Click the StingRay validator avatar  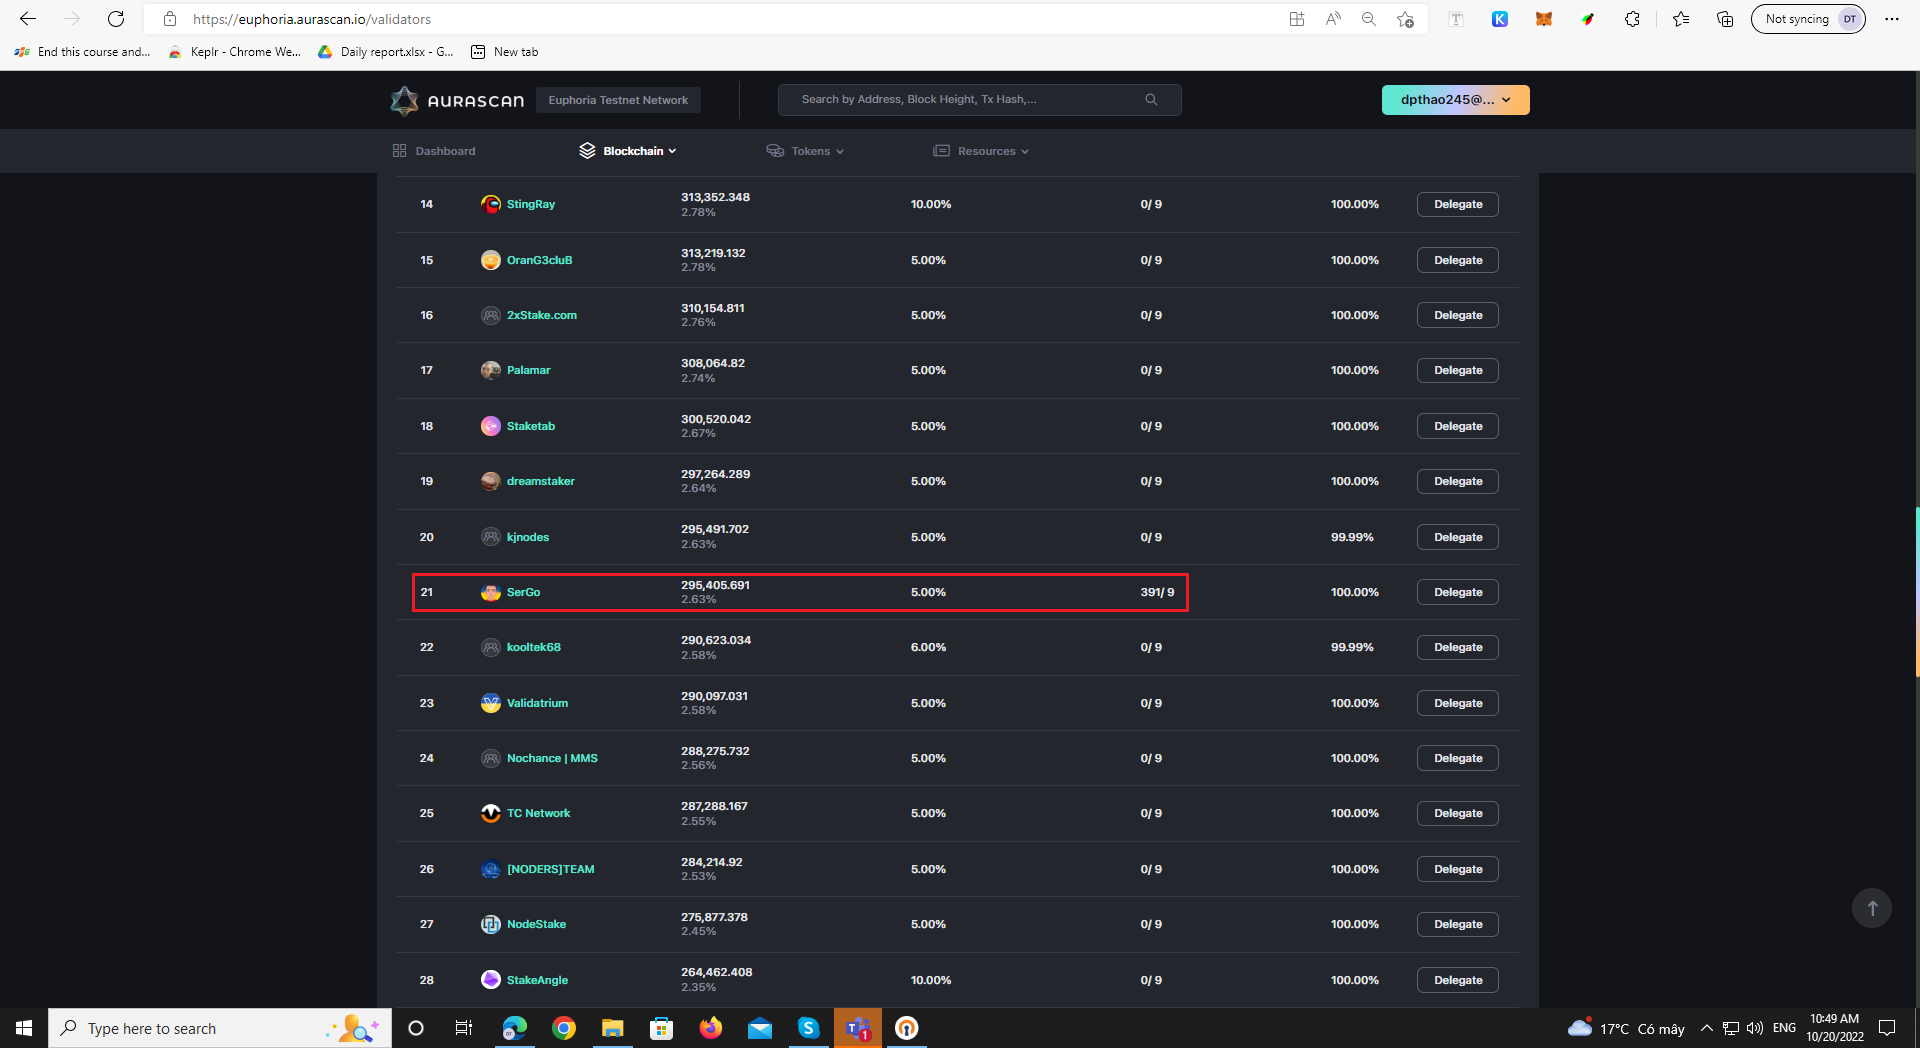click(x=491, y=204)
